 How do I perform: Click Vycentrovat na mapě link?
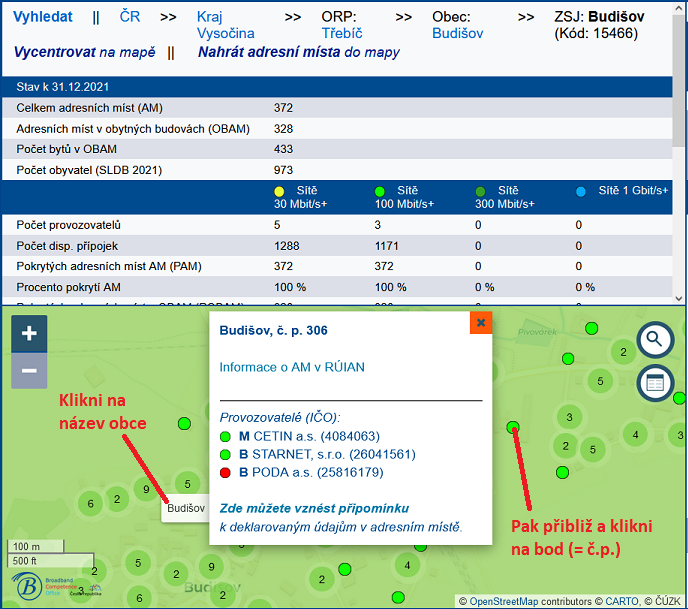point(85,52)
